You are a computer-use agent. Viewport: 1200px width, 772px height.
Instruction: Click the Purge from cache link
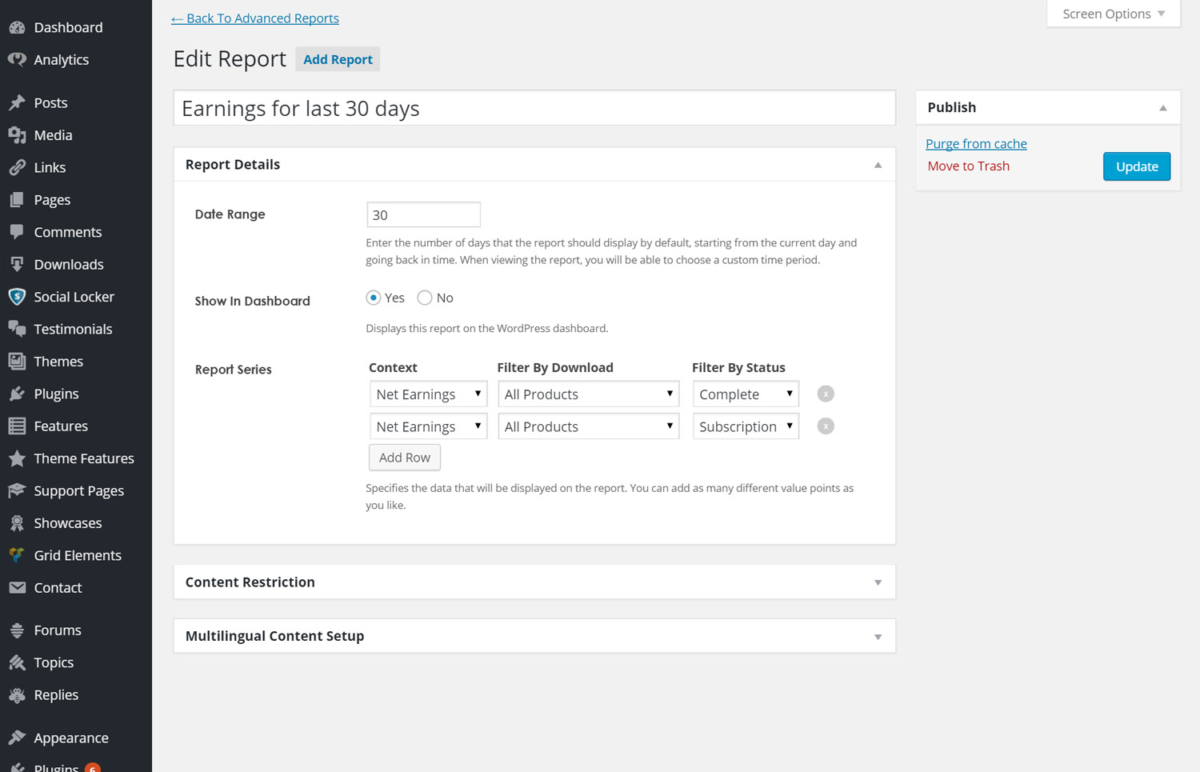(x=976, y=144)
